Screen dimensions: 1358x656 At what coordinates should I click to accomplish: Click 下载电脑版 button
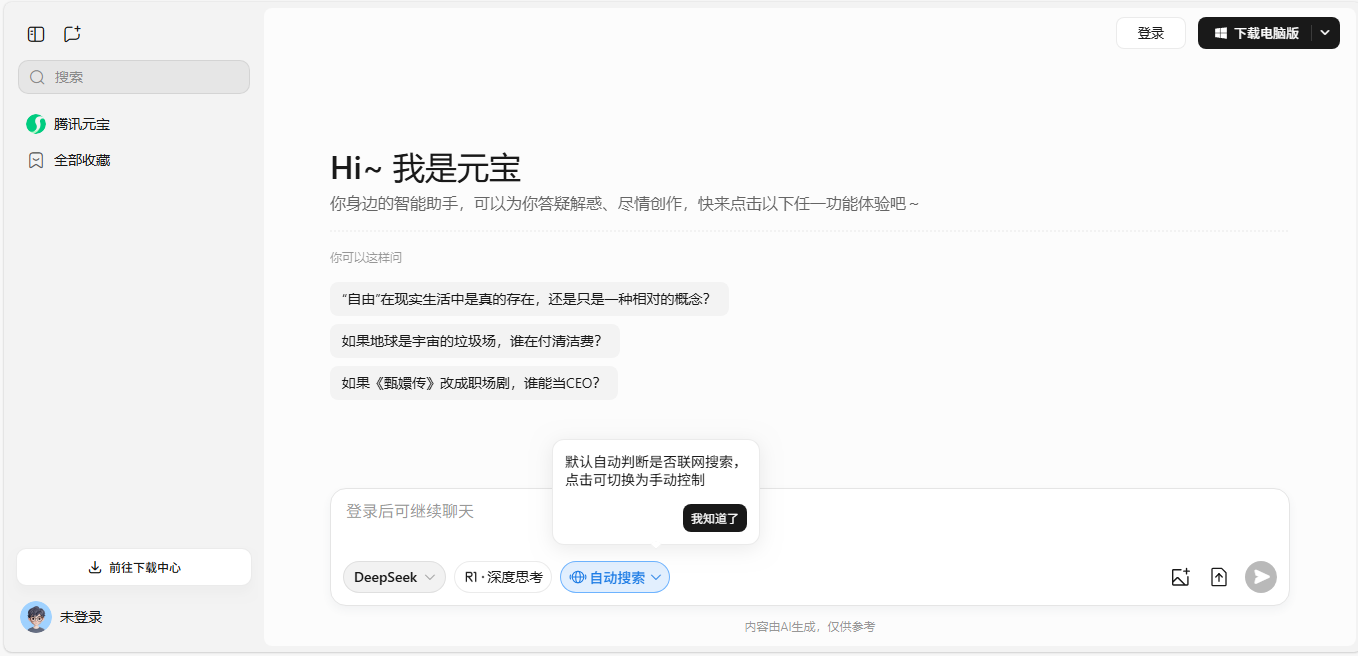(1256, 33)
